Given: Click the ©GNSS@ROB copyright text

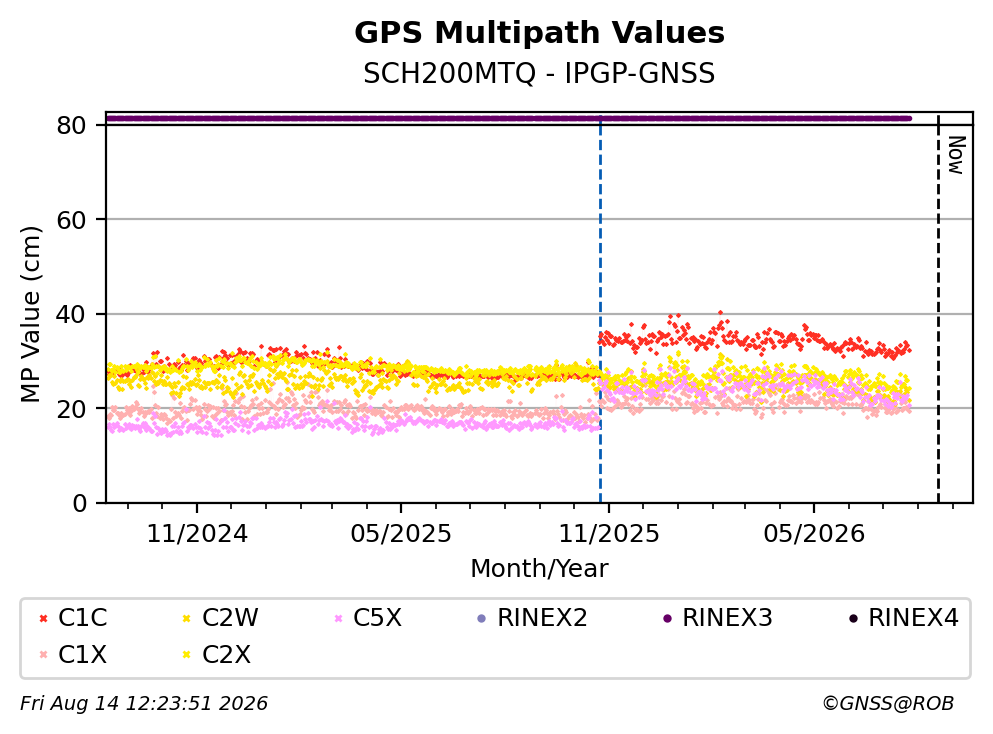Looking at the screenshot, I should 888,704.
